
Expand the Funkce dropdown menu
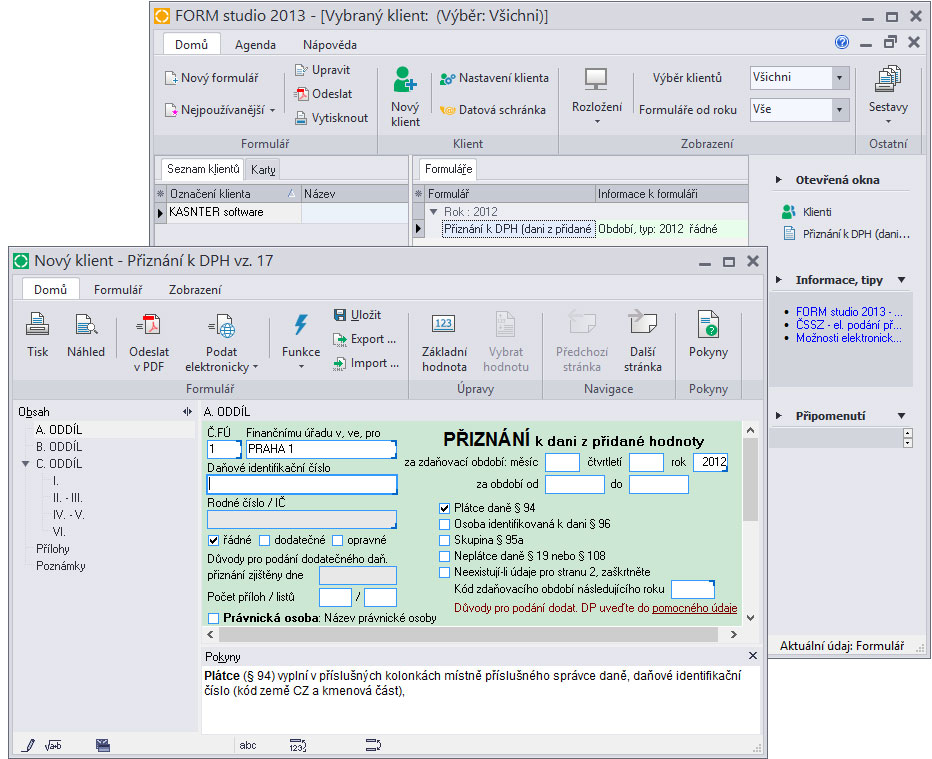[300, 340]
